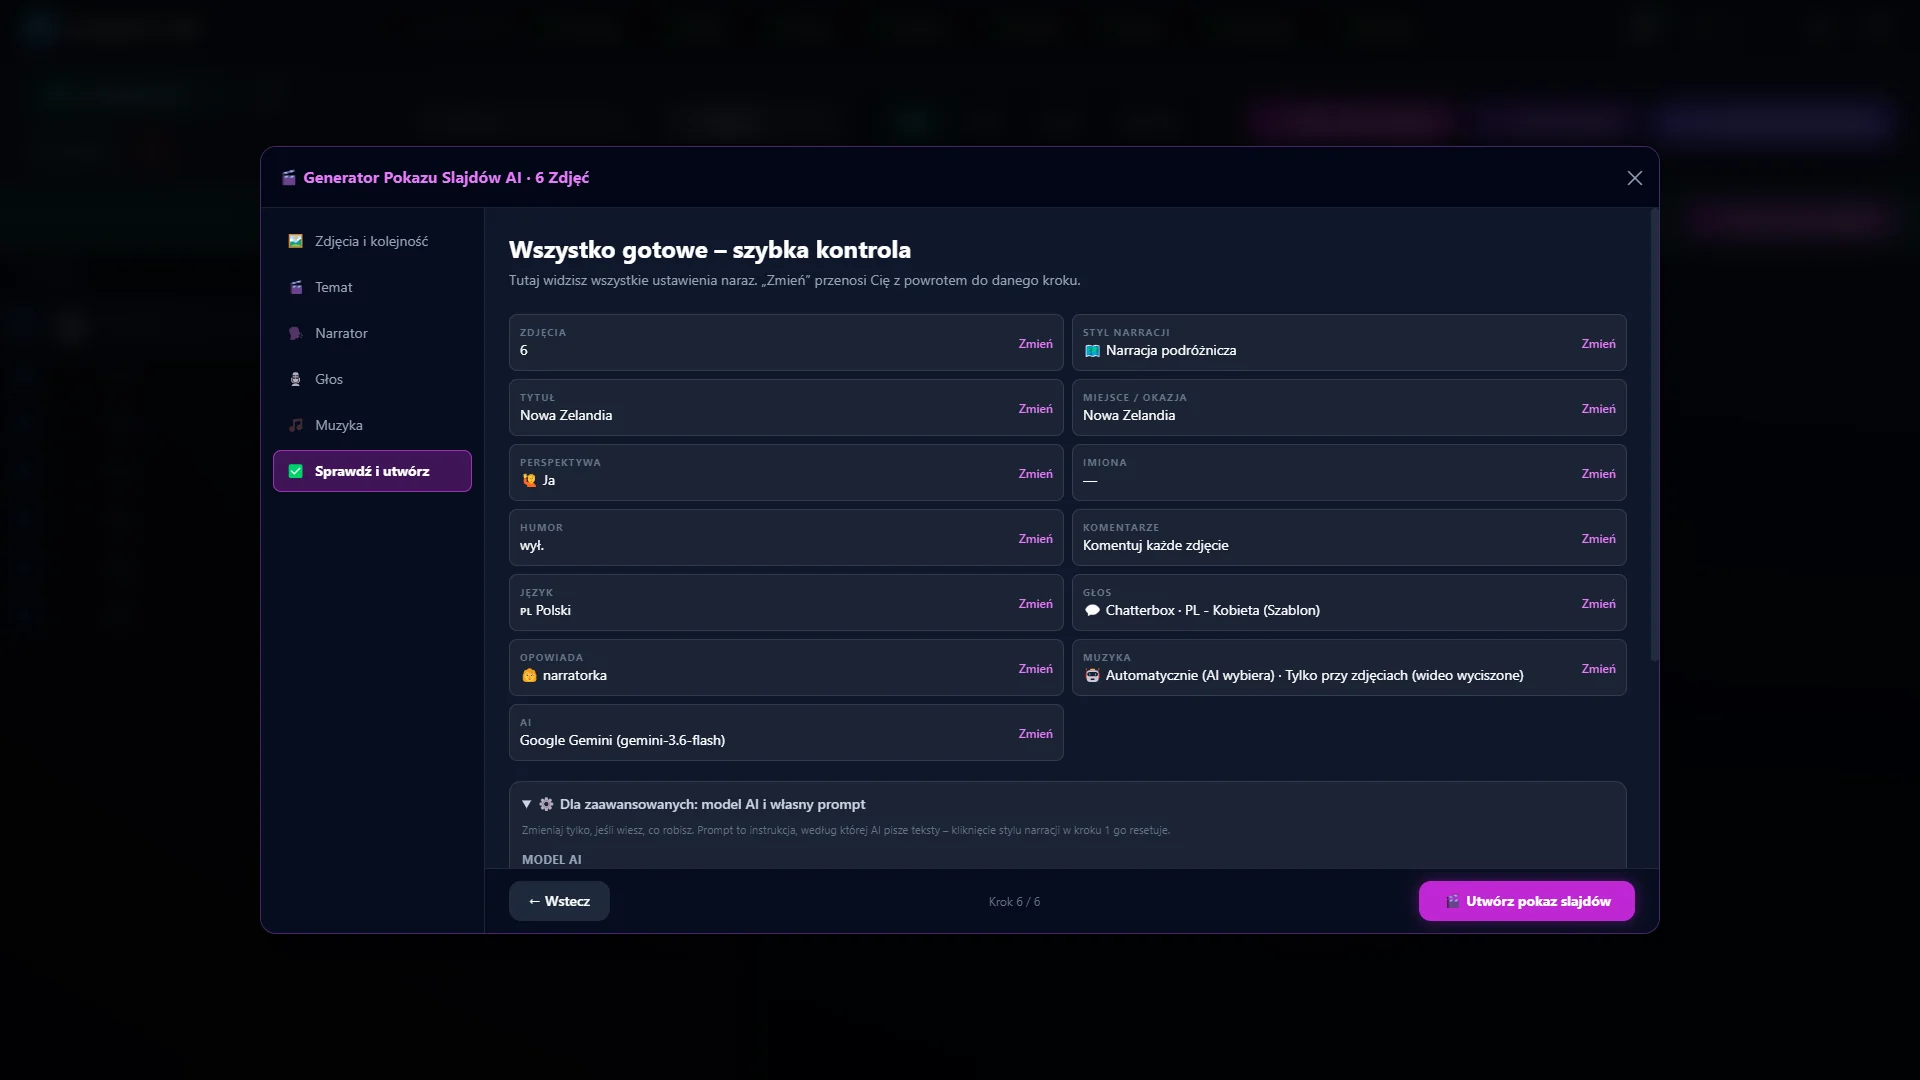Viewport: 1920px width, 1080px height.
Task: Go back with the Wstecz button
Action: (x=559, y=901)
